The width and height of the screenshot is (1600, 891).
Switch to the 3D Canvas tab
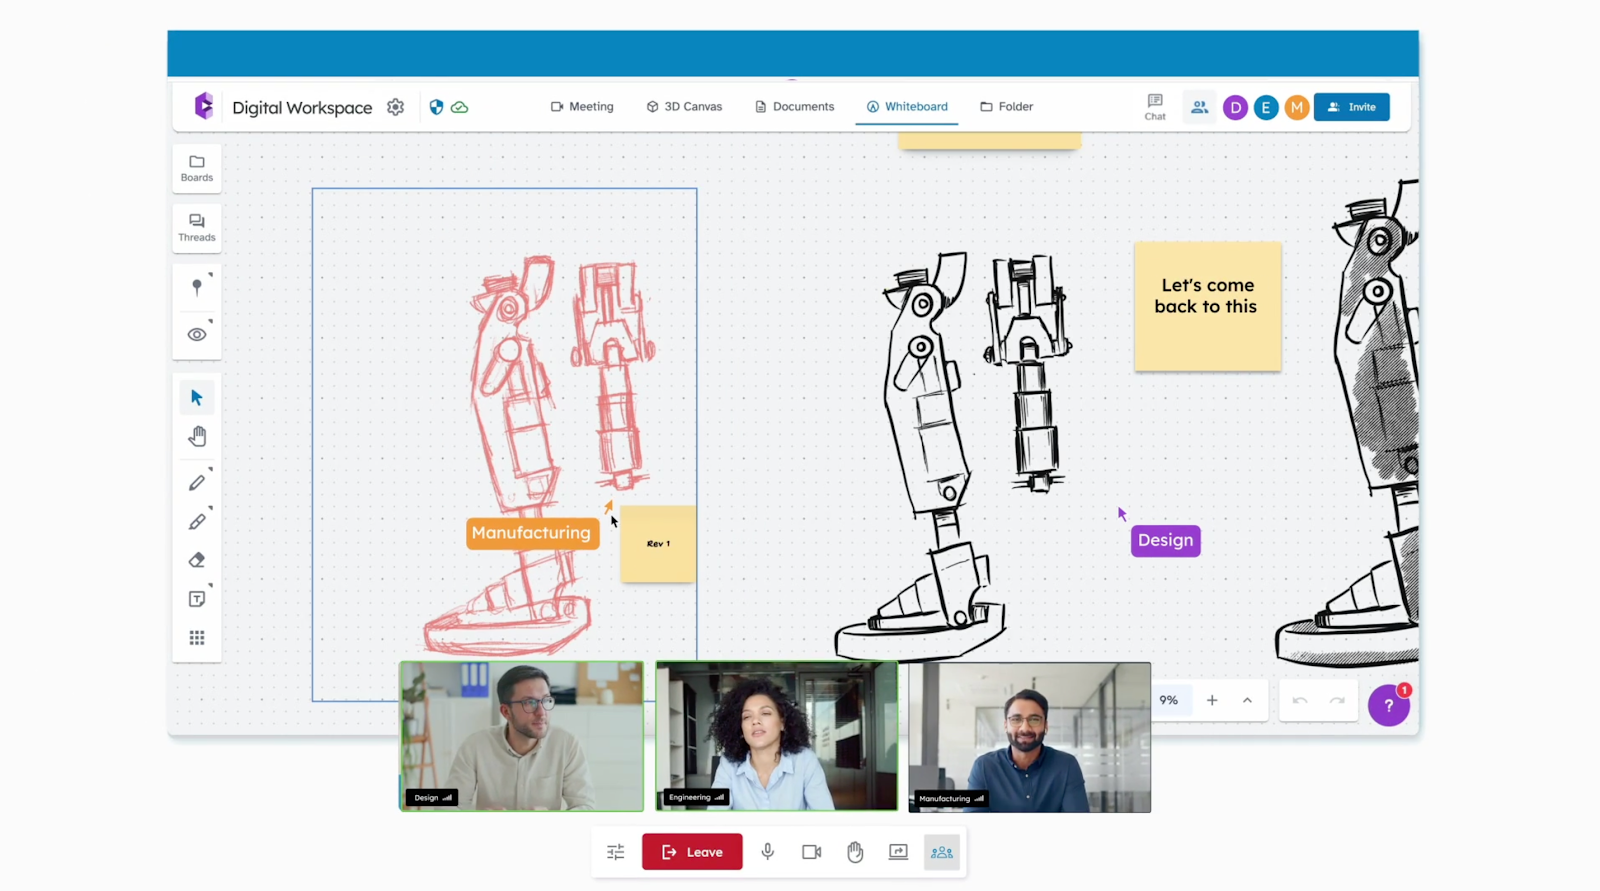click(x=684, y=106)
